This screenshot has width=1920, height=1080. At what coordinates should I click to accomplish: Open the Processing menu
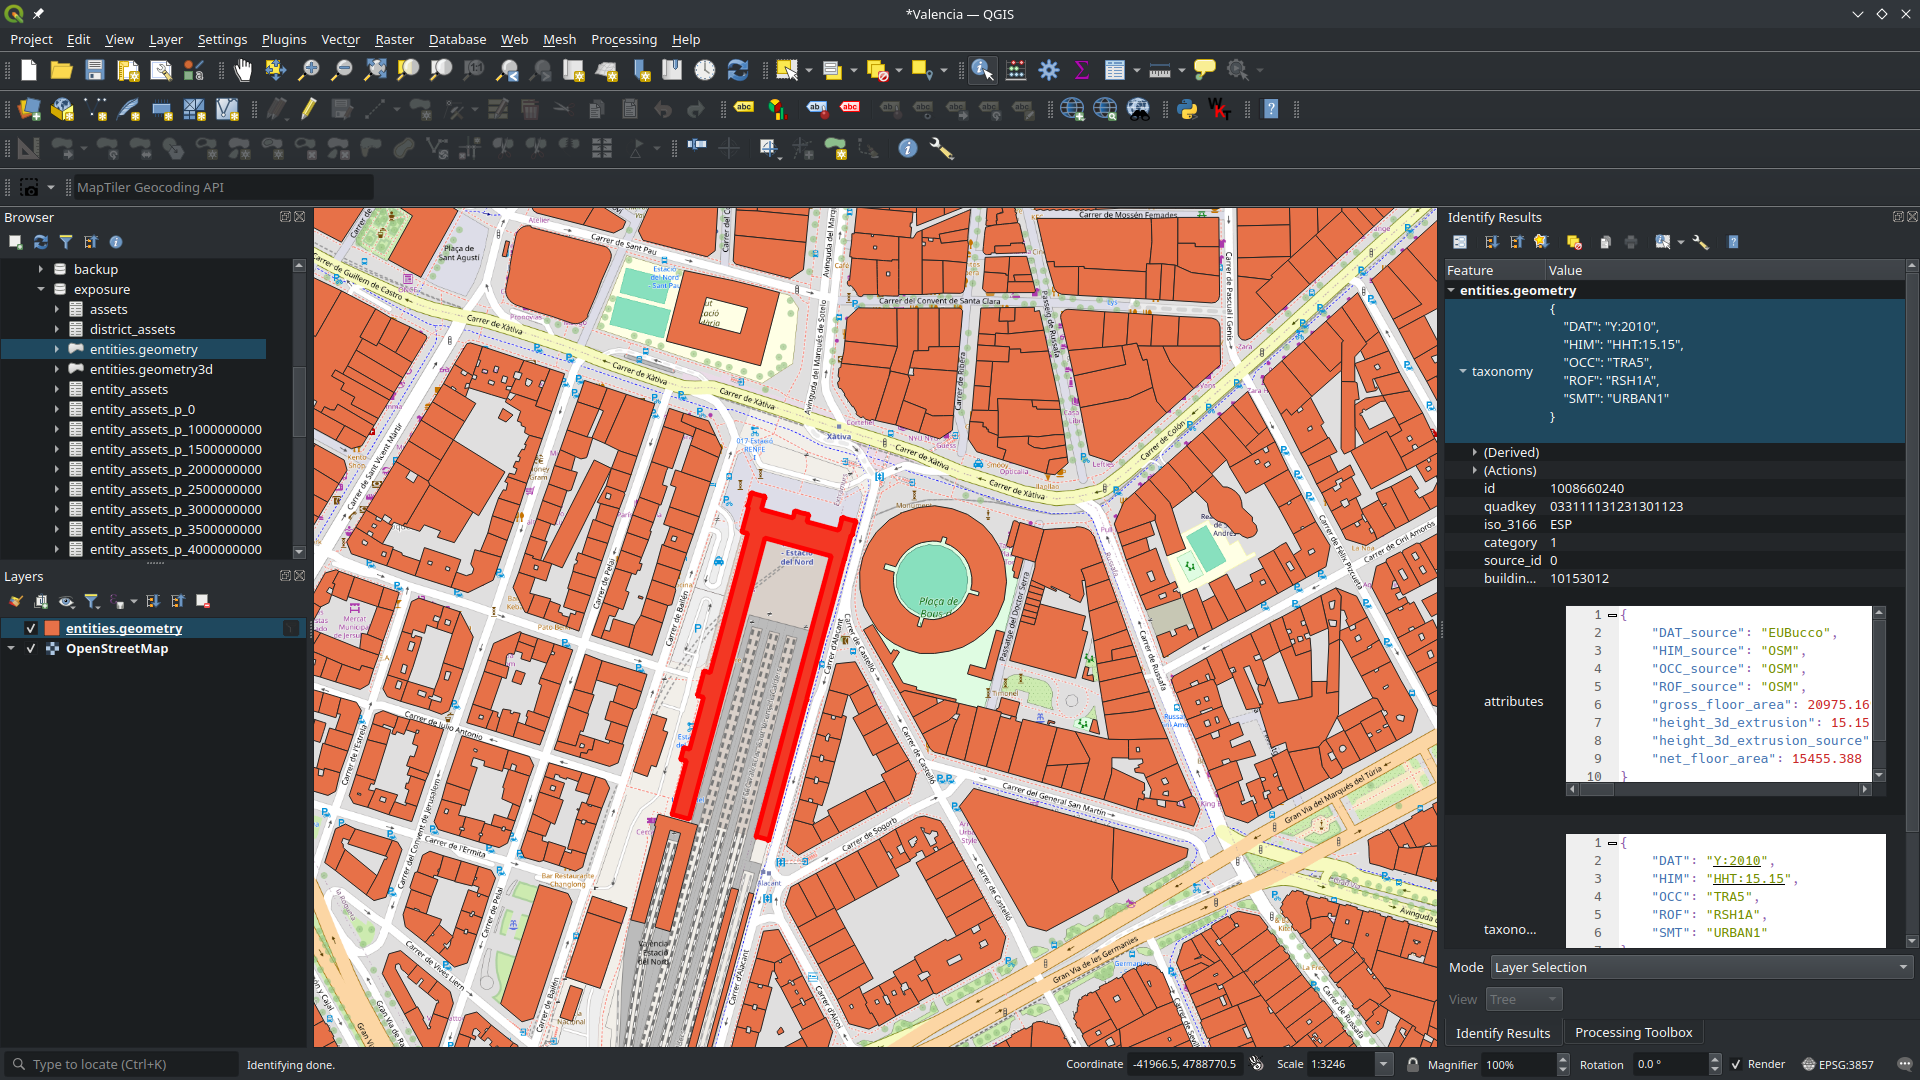[x=624, y=39]
